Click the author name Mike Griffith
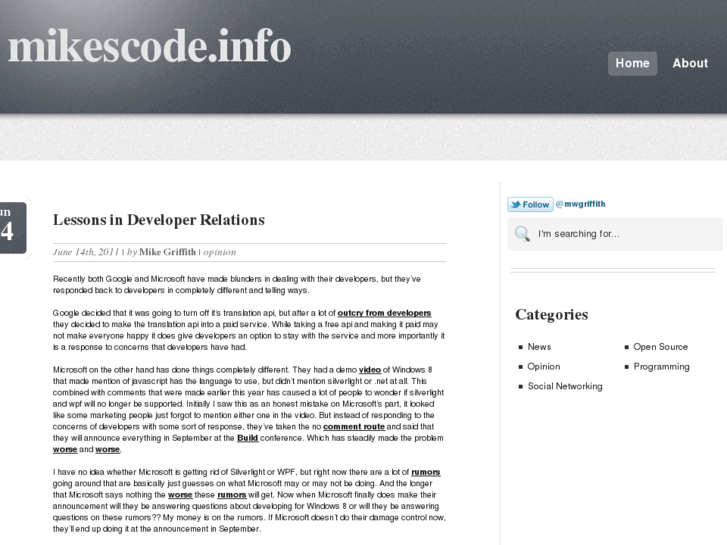This screenshot has width=727, height=545. point(167,252)
